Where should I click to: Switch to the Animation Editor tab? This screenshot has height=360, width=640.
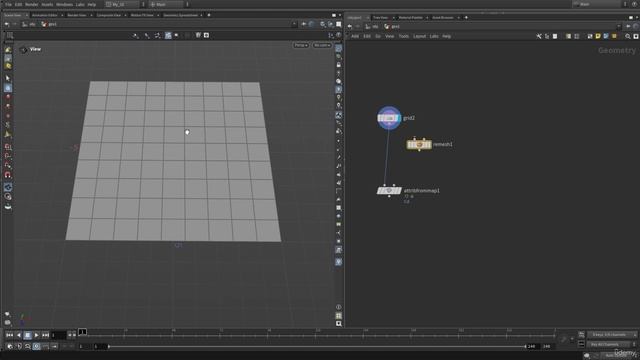tap(44, 15)
